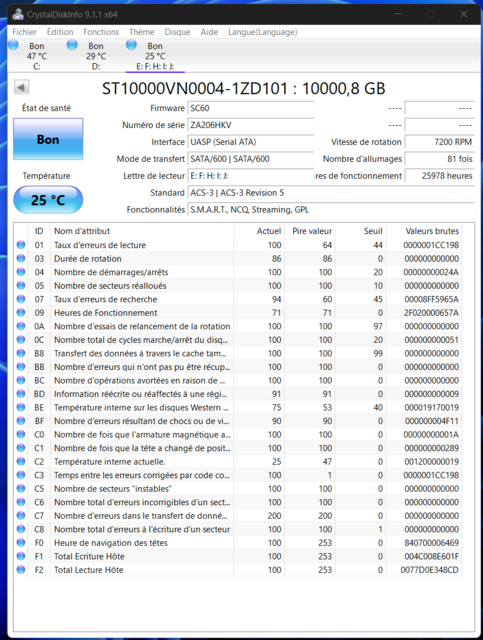This screenshot has height=640, width=483.
Task: Click the transfer mode field SATA/600
Action: [x=251, y=159]
